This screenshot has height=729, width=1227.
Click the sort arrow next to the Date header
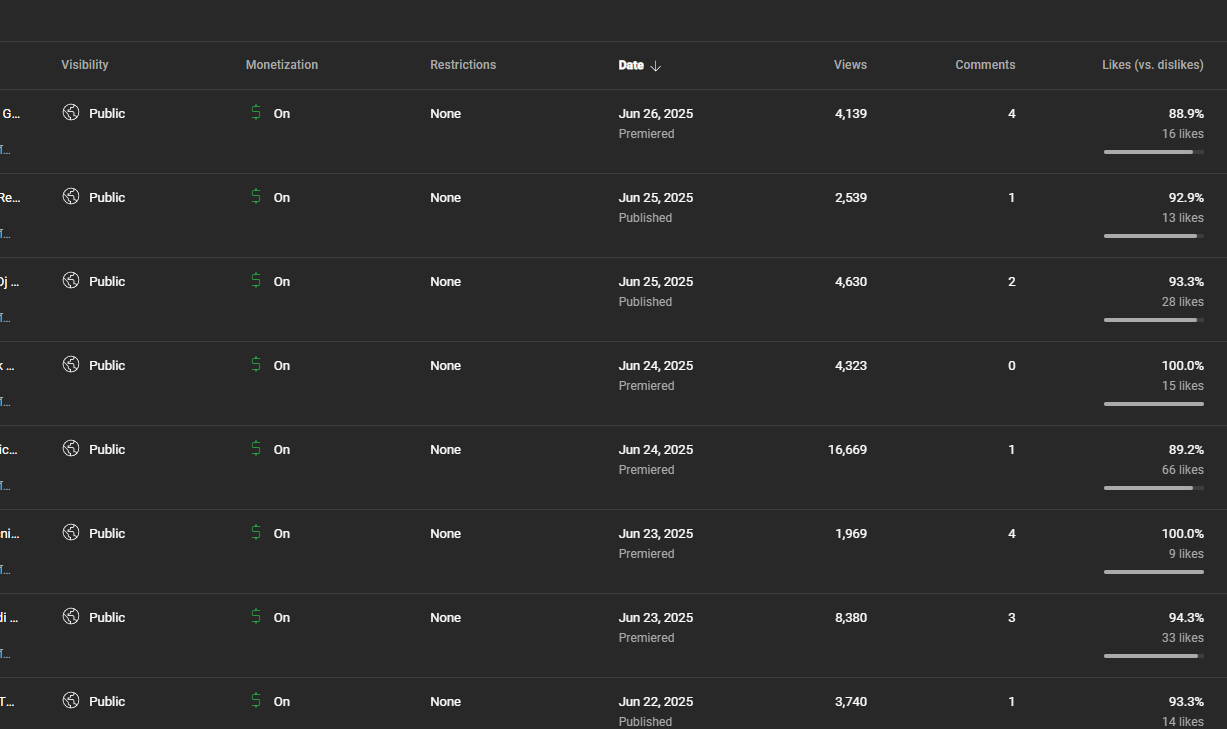(x=655, y=66)
